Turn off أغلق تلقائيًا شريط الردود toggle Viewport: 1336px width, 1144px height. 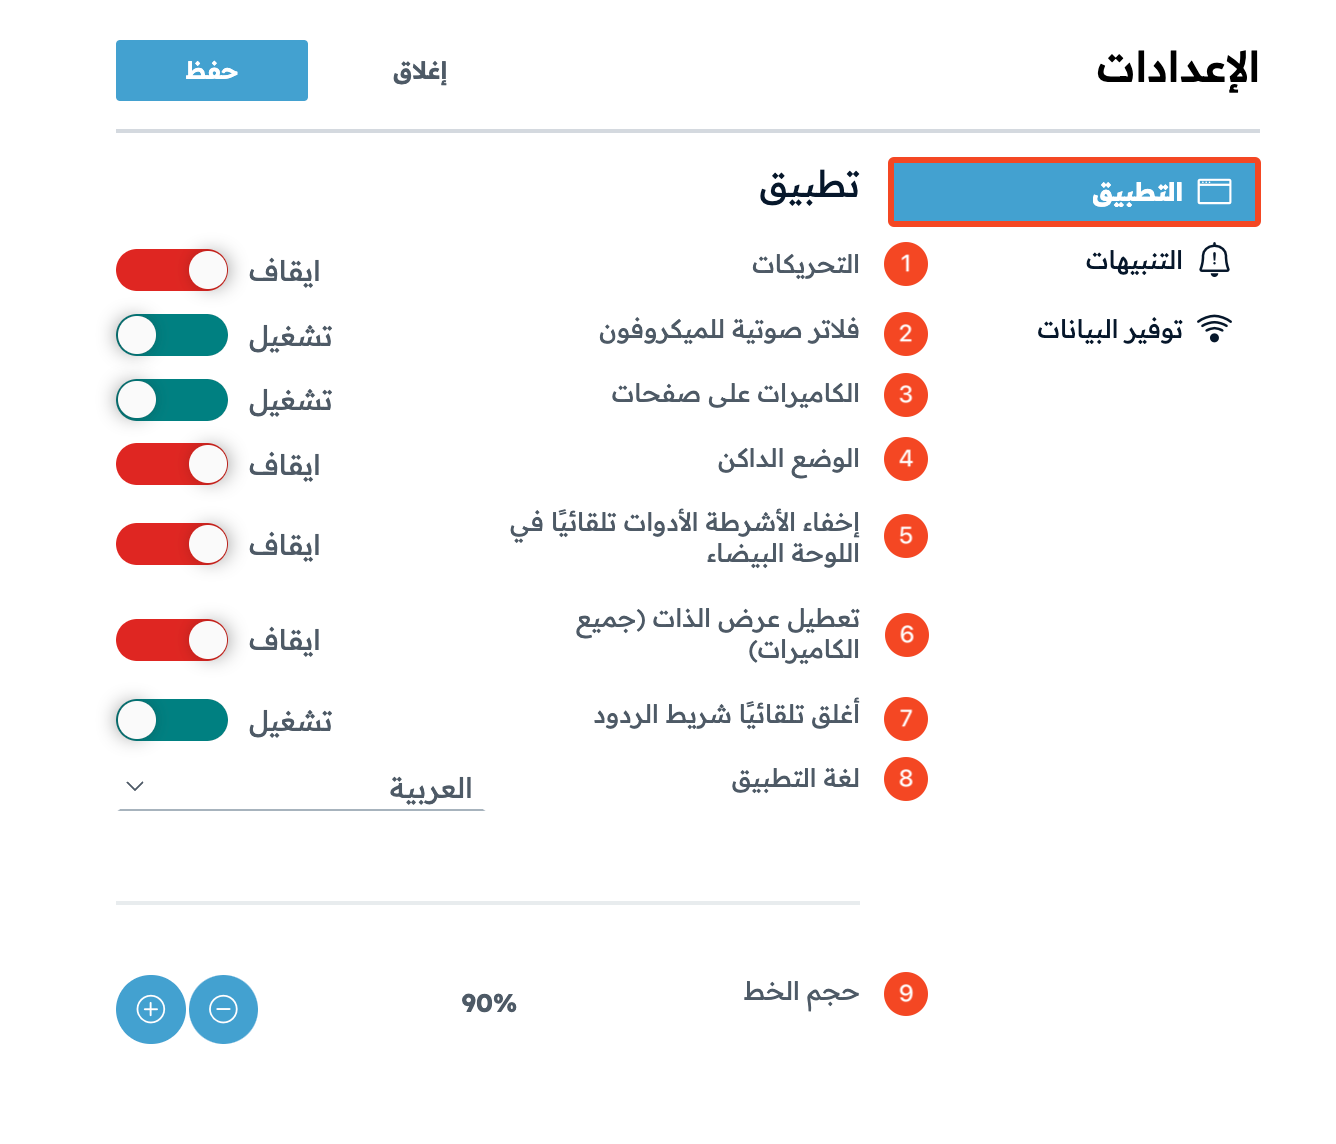(x=172, y=720)
